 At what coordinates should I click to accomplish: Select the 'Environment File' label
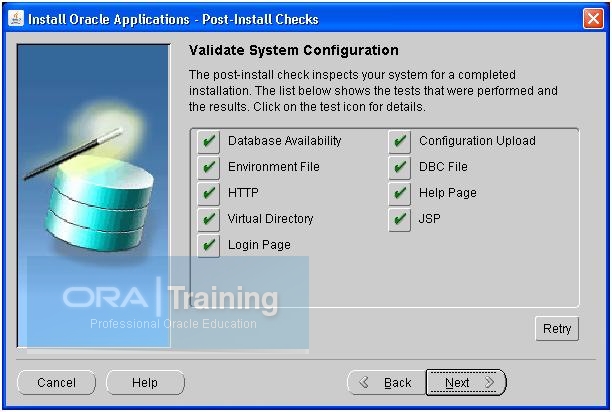click(x=274, y=167)
